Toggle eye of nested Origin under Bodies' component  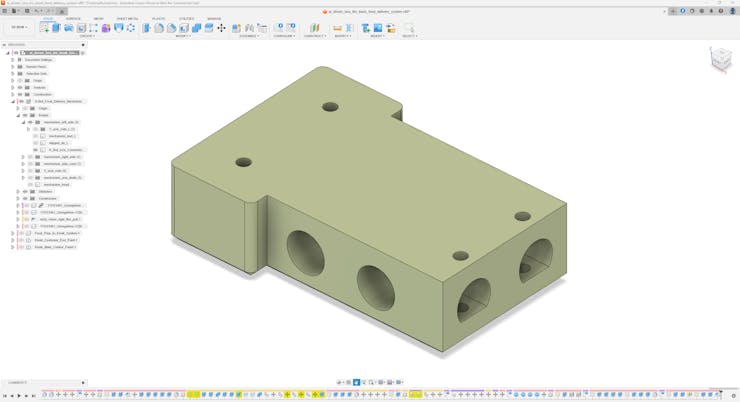pos(25,108)
